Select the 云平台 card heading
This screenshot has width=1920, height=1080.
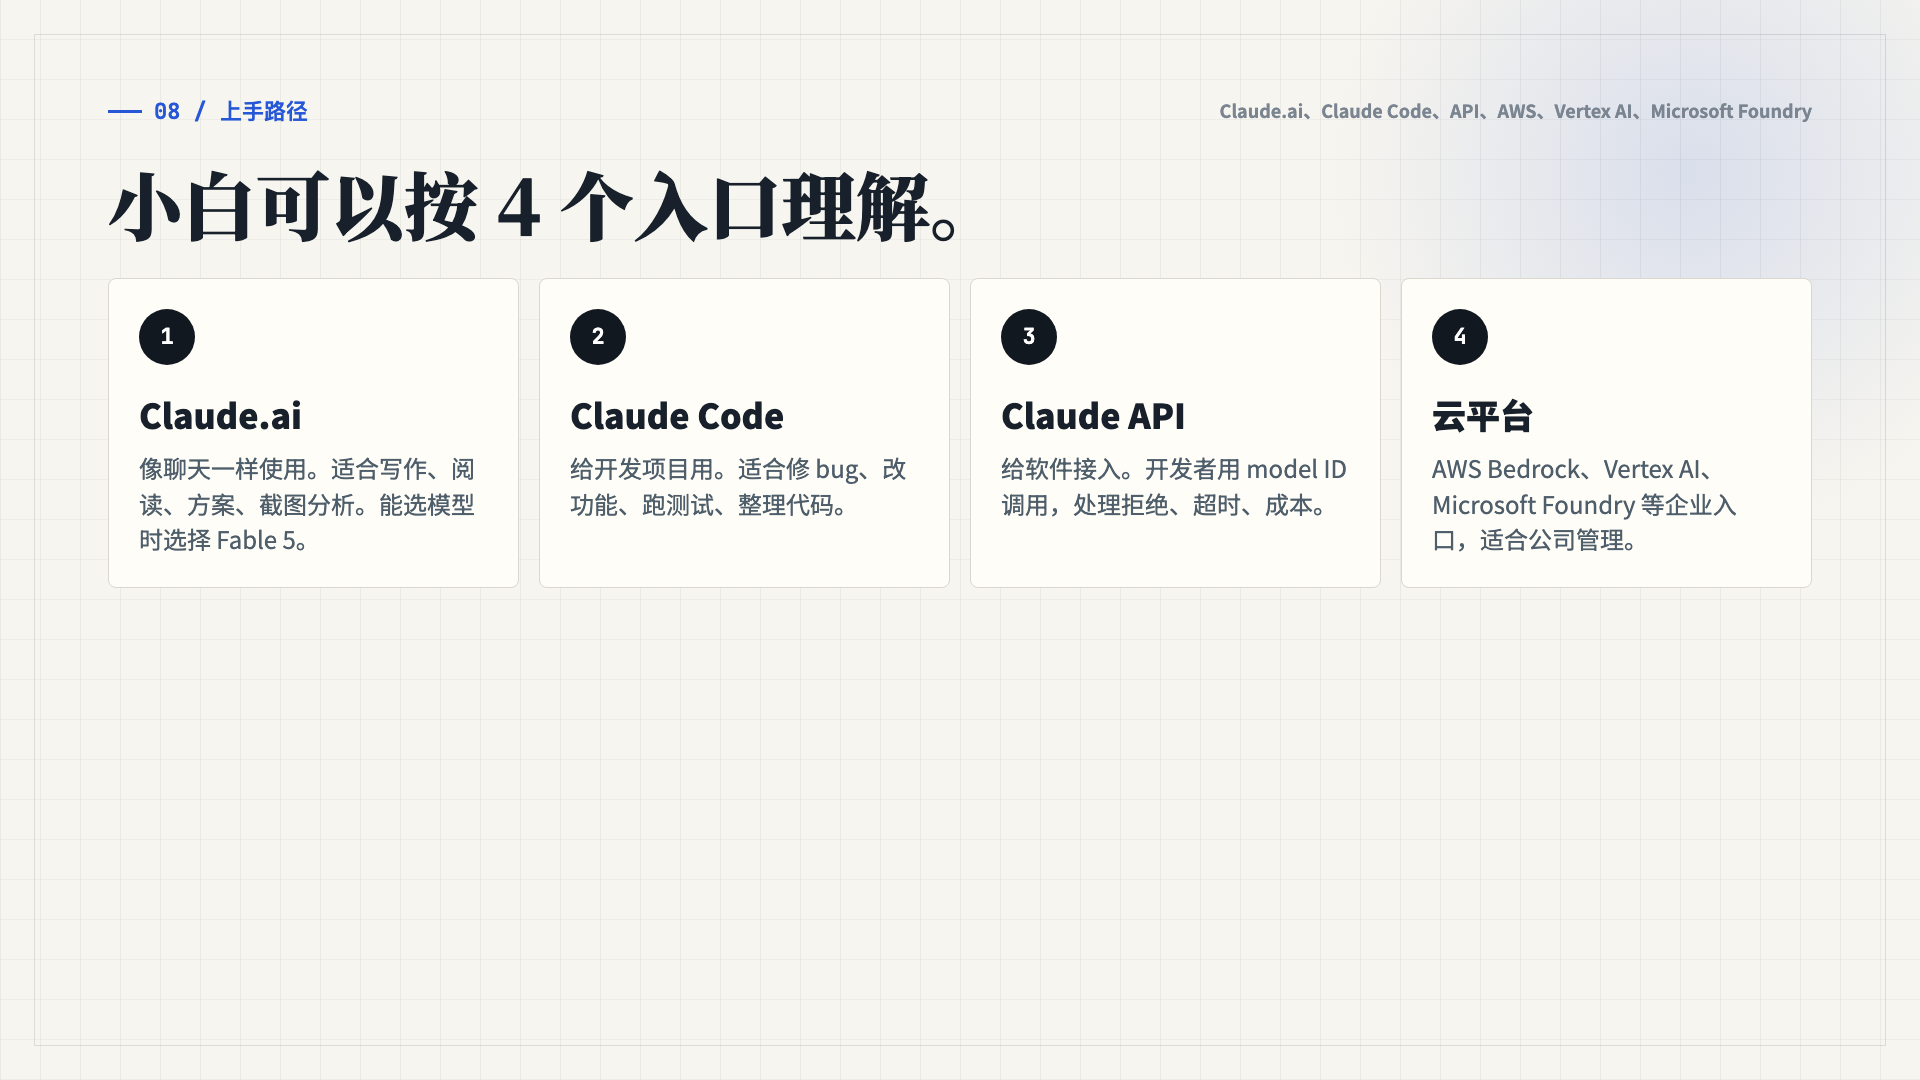click(x=1482, y=416)
